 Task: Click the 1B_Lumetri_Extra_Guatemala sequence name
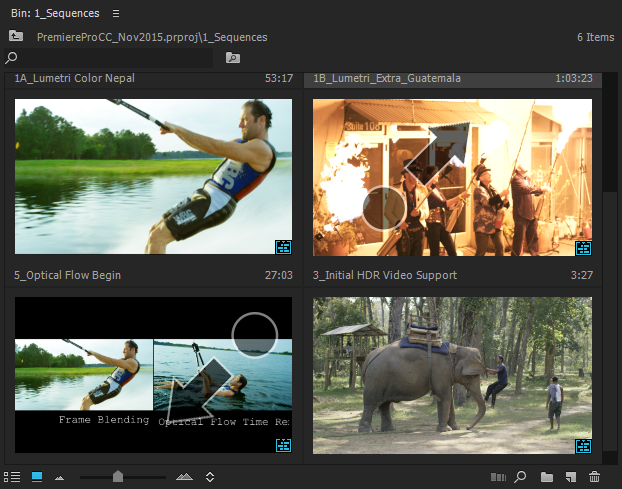click(386, 78)
